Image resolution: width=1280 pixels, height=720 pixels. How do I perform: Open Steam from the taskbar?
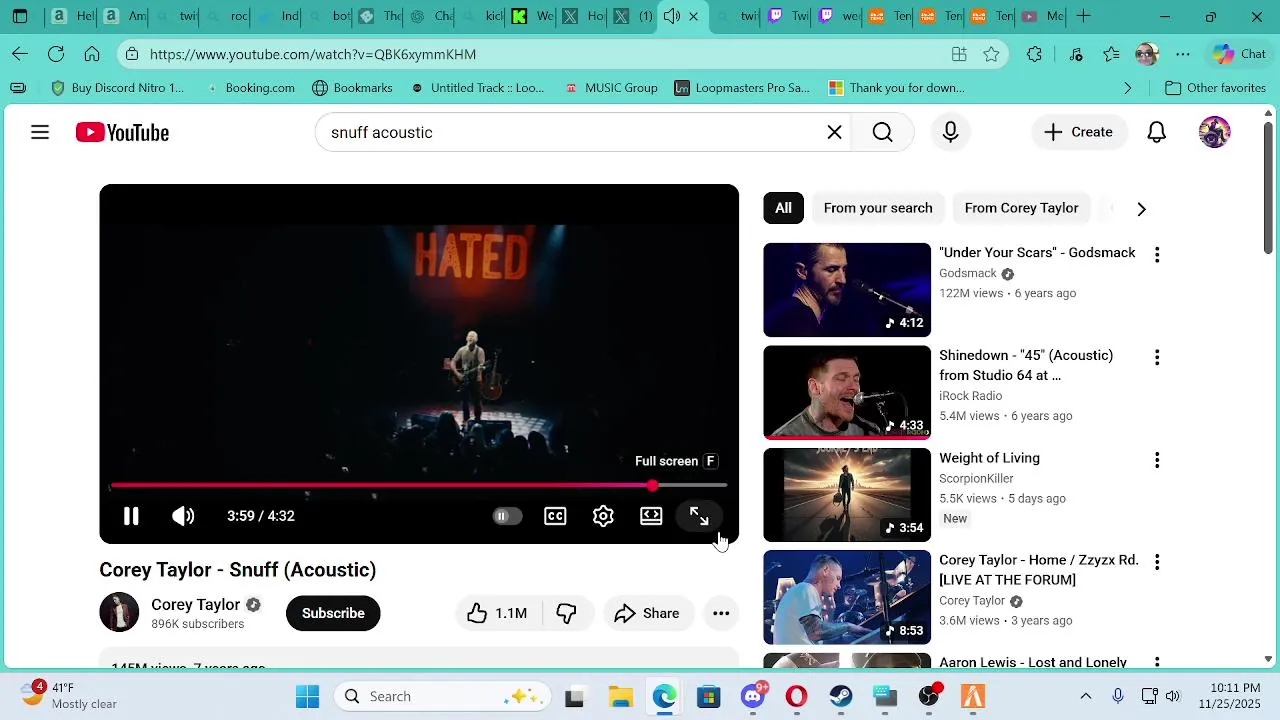click(x=841, y=696)
